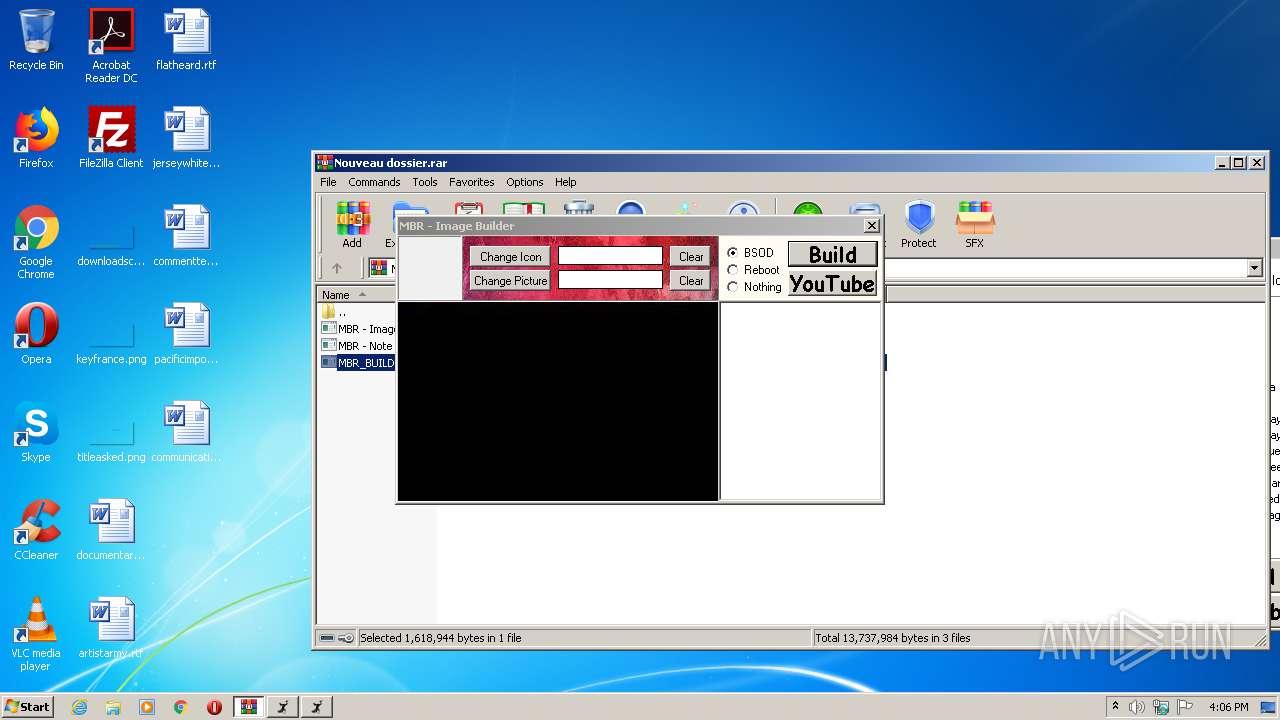Open titleasked.png desktop file
The image size is (1280, 720).
[x=111, y=438]
